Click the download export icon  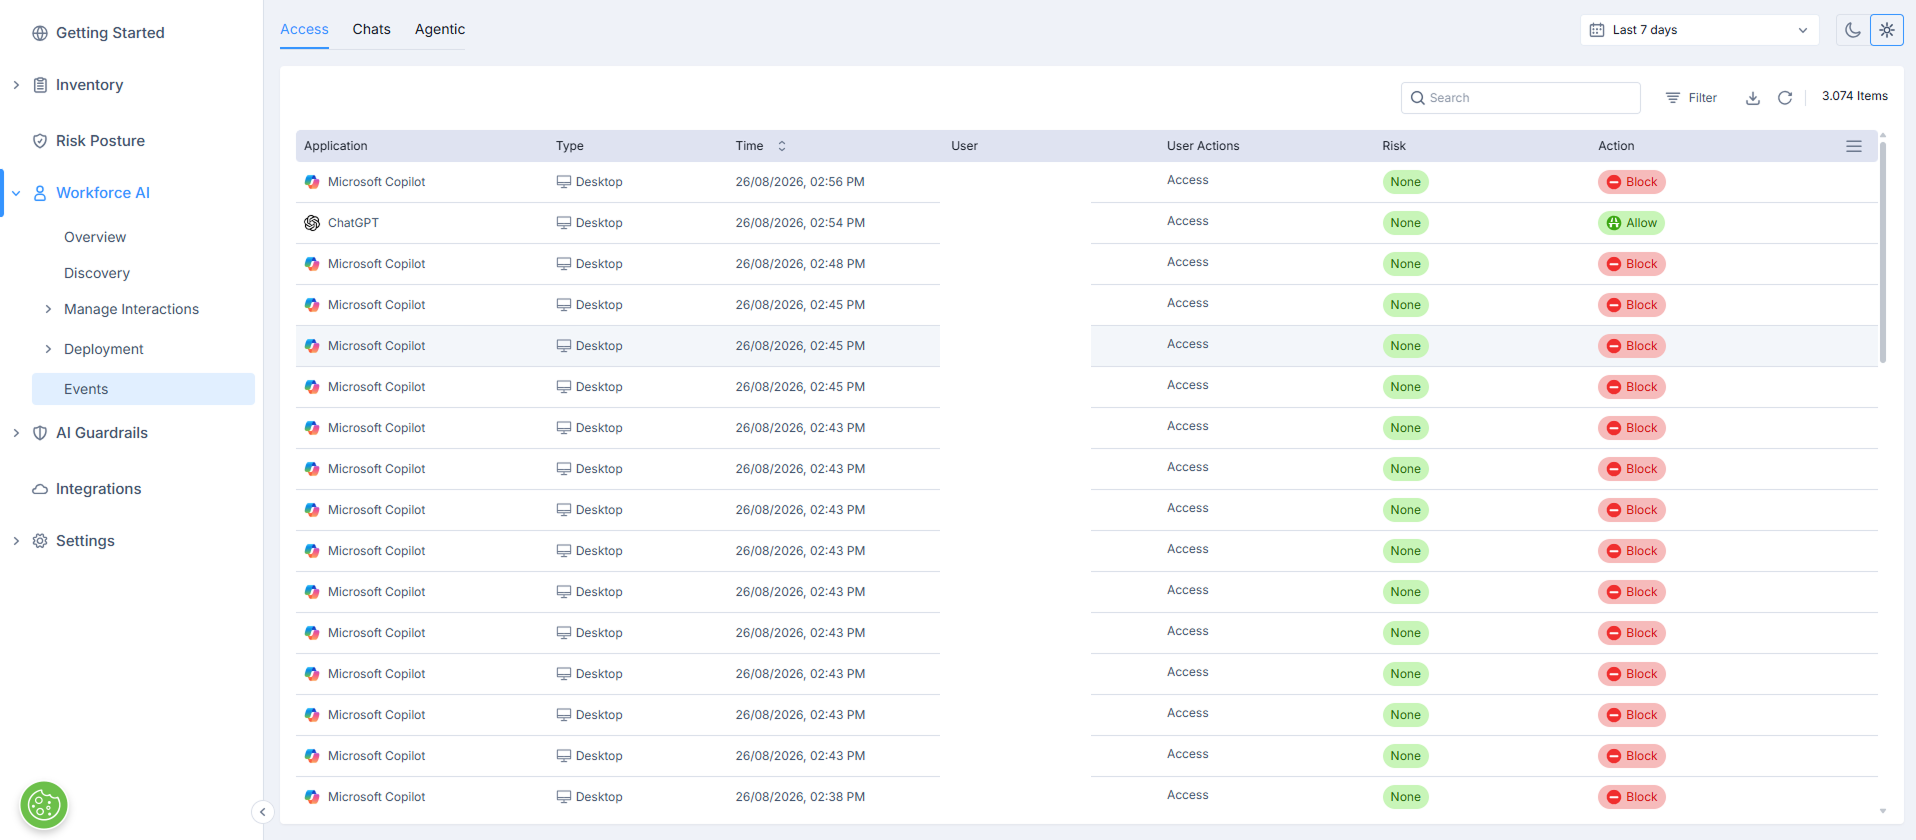tap(1752, 98)
